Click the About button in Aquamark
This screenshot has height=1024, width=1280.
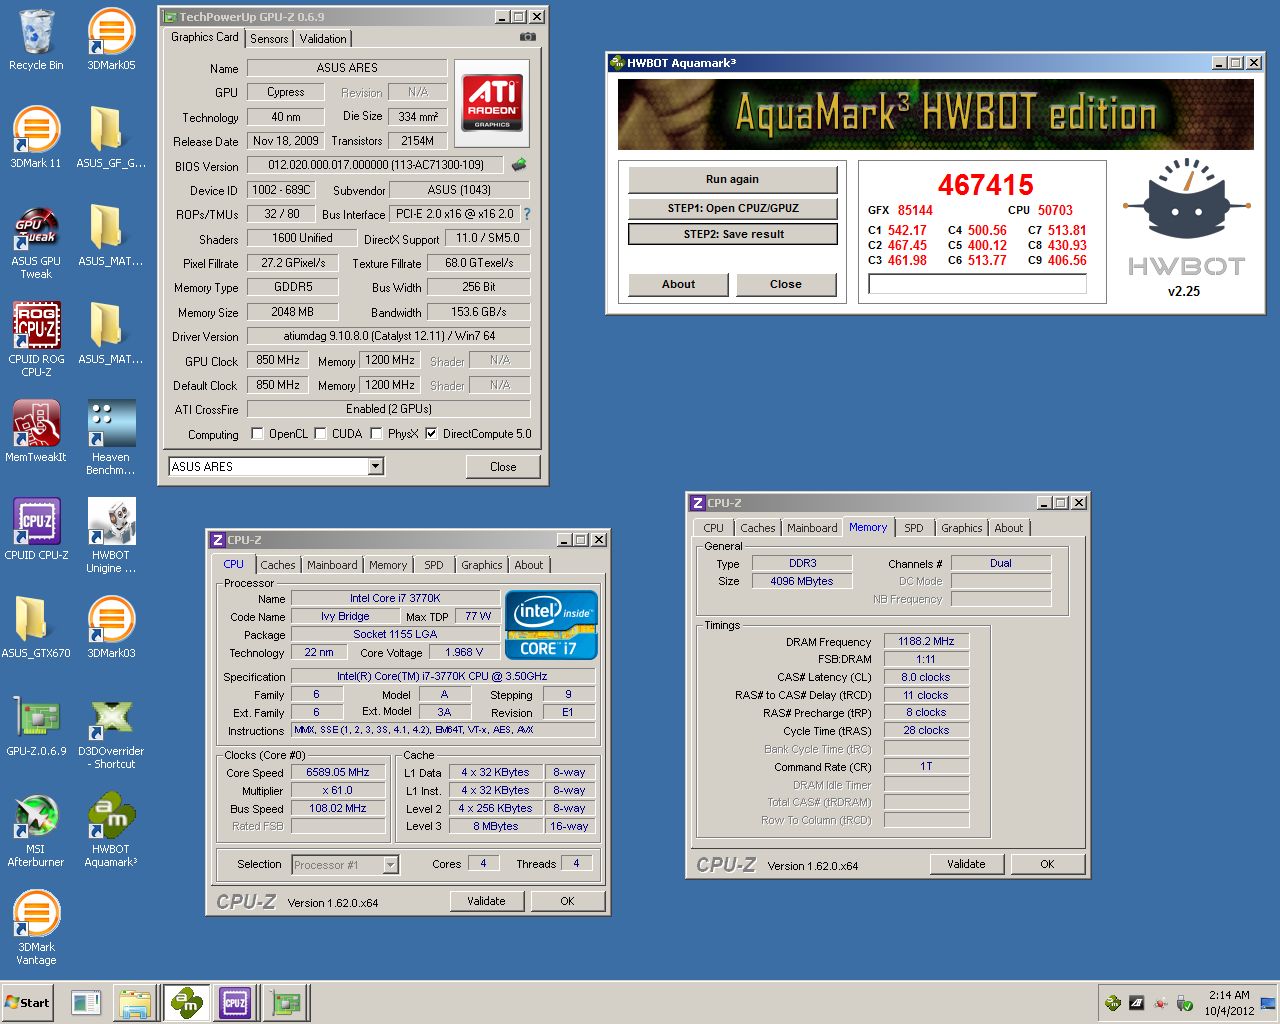tap(678, 285)
